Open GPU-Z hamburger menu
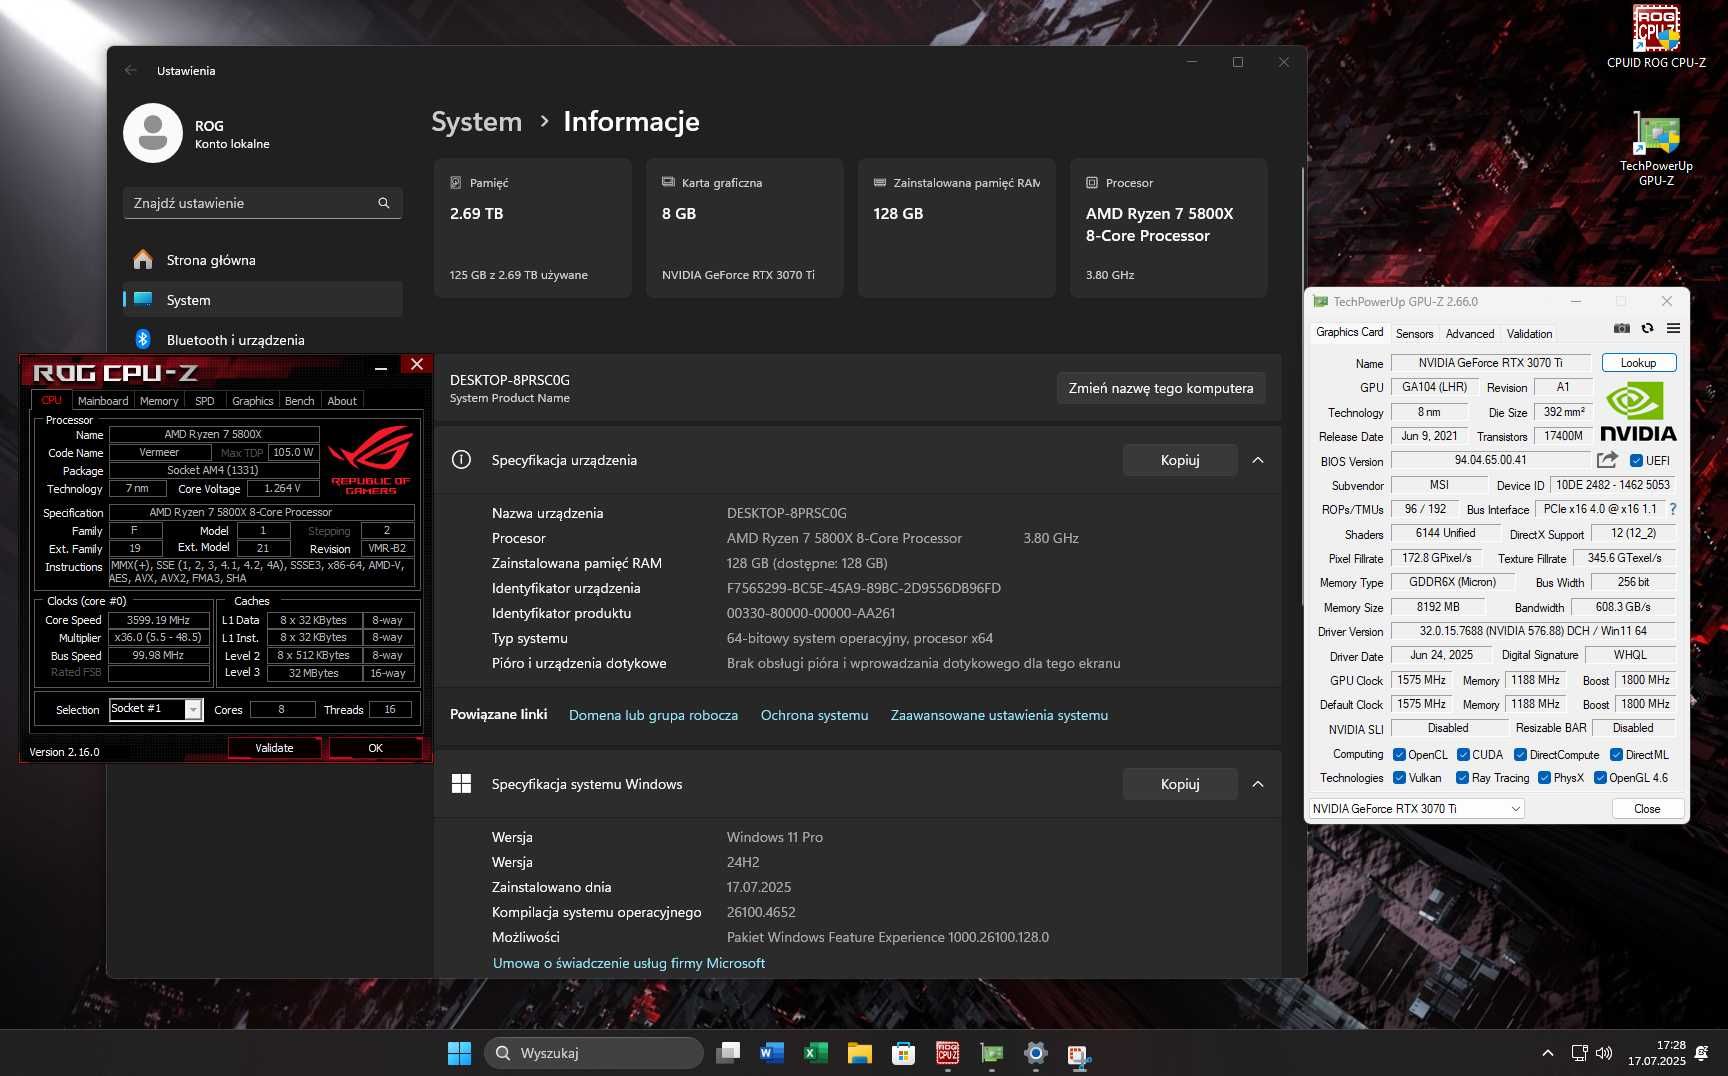The height and width of the screenshot is (1076, 1728). click(1673, 328)
